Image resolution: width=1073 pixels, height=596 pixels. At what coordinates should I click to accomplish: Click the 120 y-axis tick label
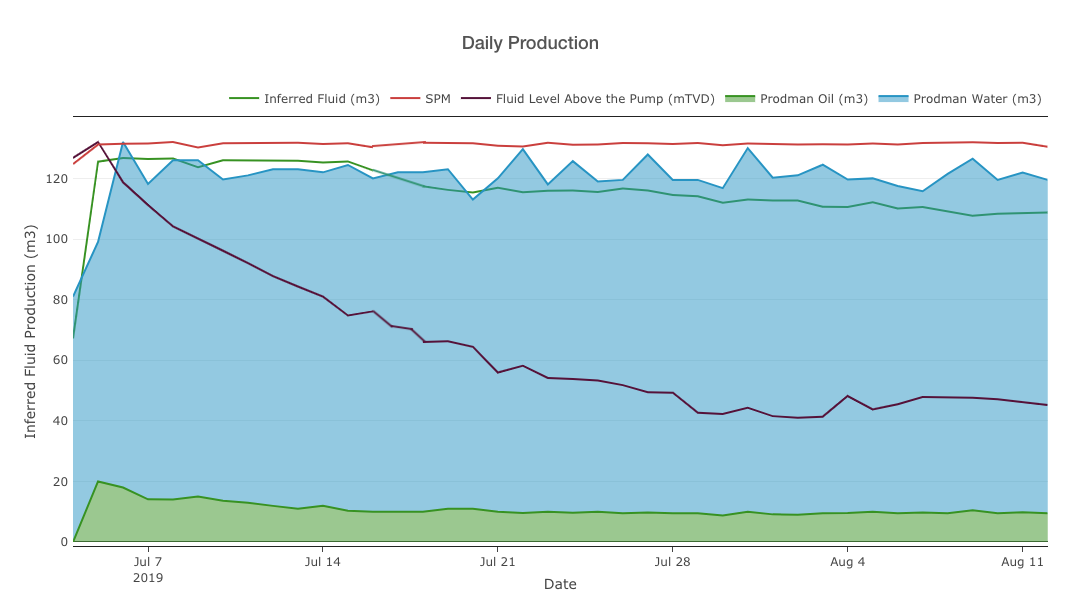click(x=55, y=179)
